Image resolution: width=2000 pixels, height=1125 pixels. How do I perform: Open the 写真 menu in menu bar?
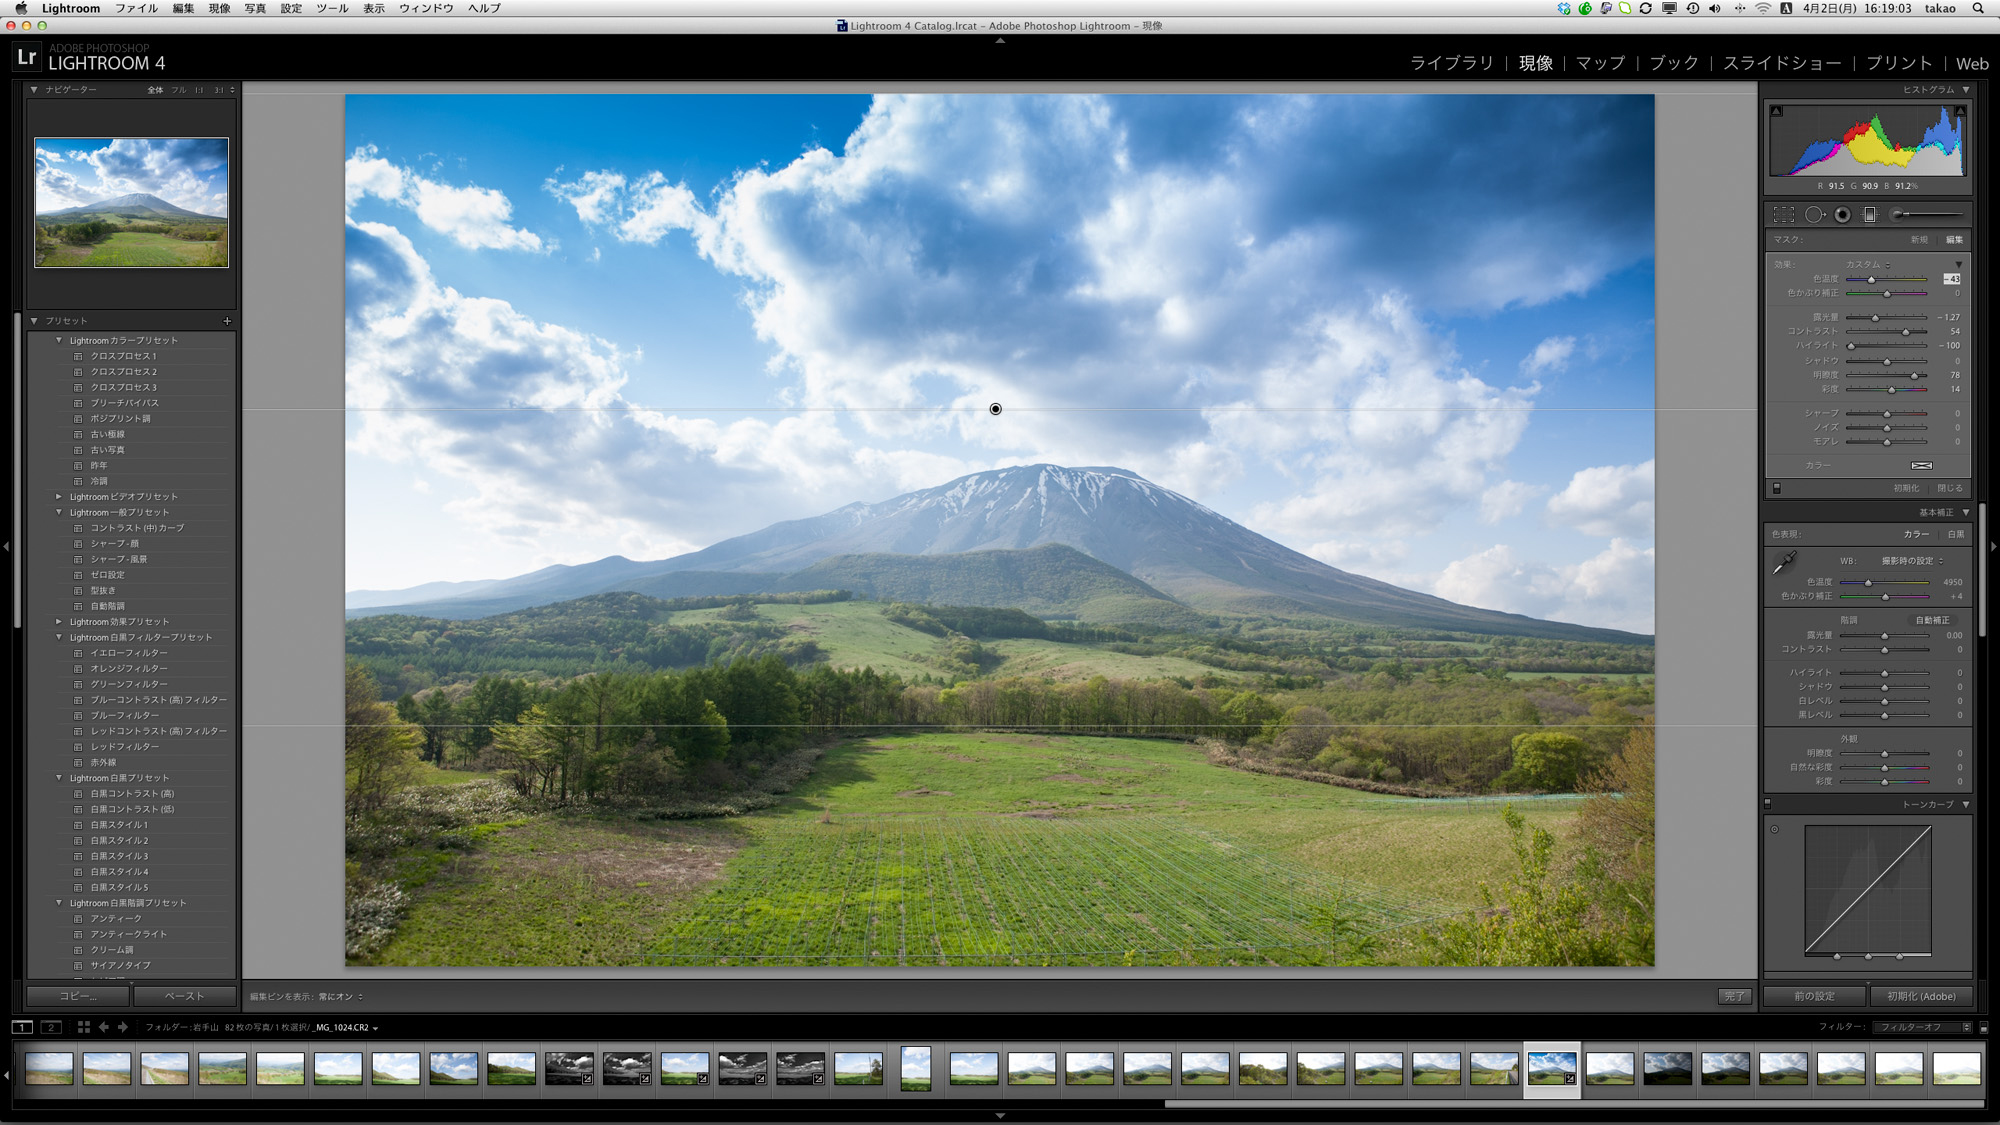tap(255, 8)
